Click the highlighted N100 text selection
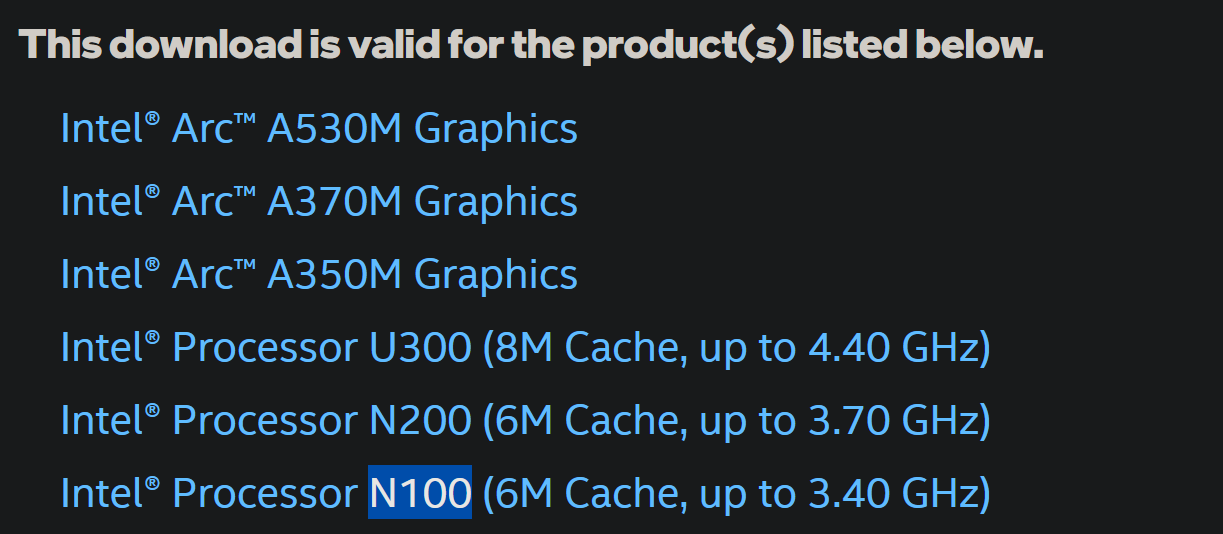This screenshot has height=534, width=1223. 420,493
